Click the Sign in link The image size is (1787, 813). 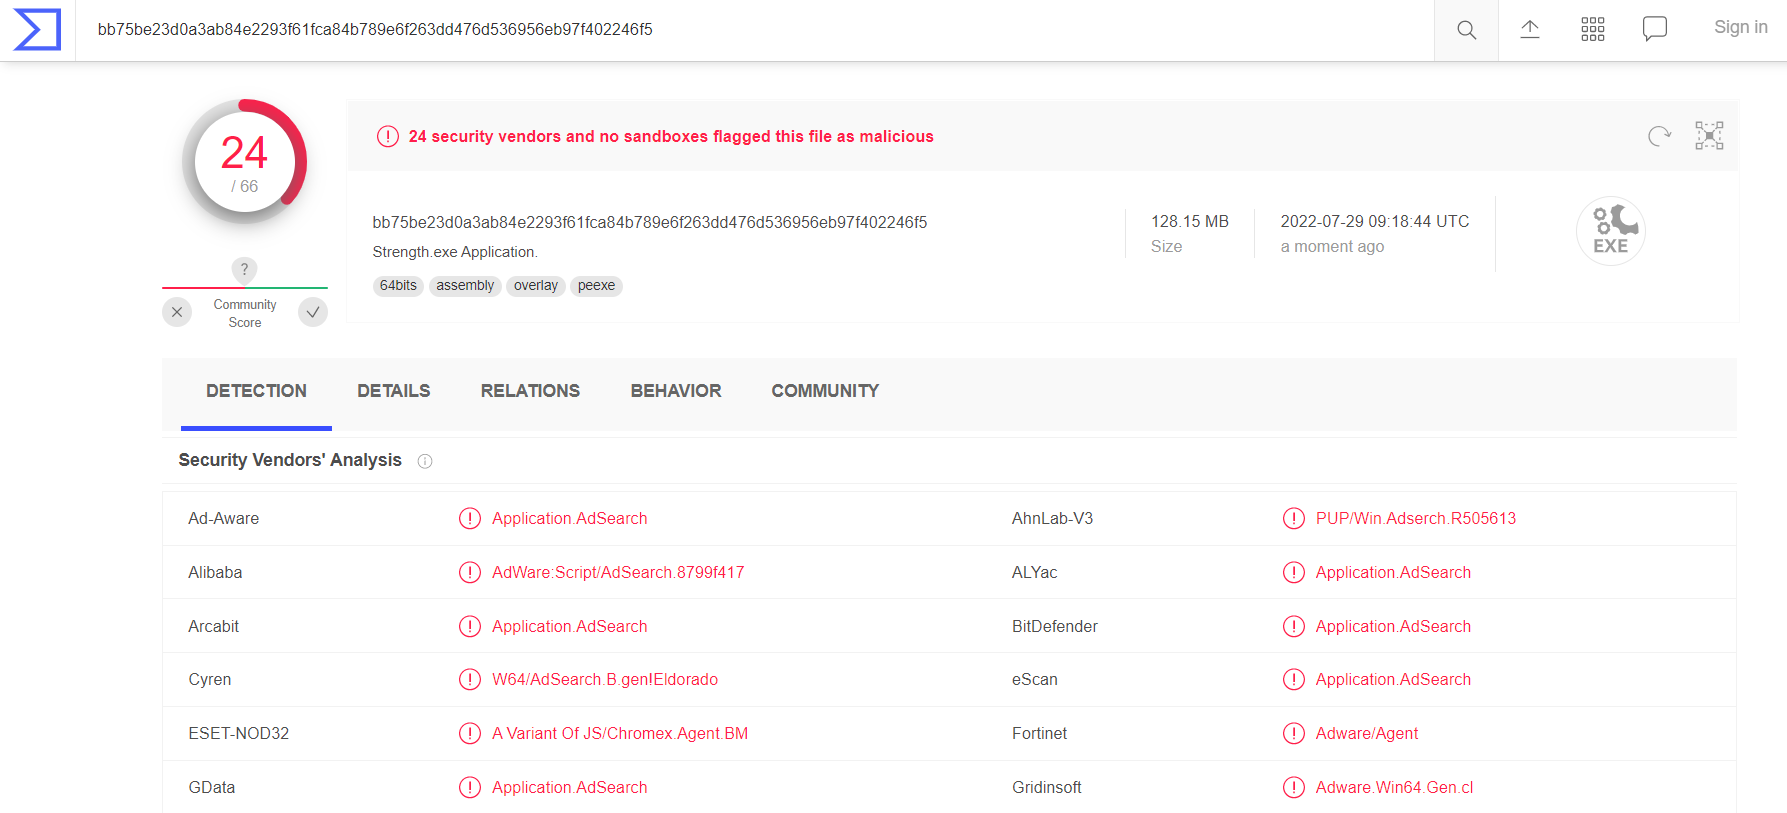coord(1740,28)
